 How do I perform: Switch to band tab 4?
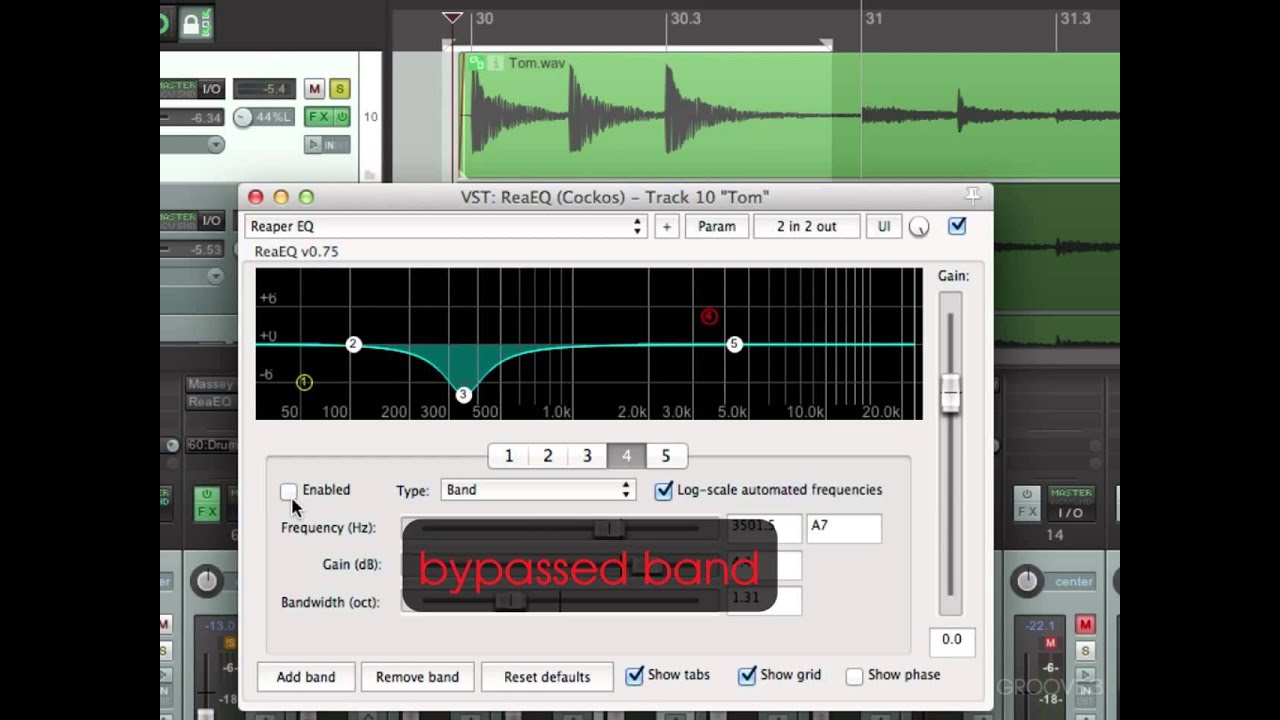(626, 456)
